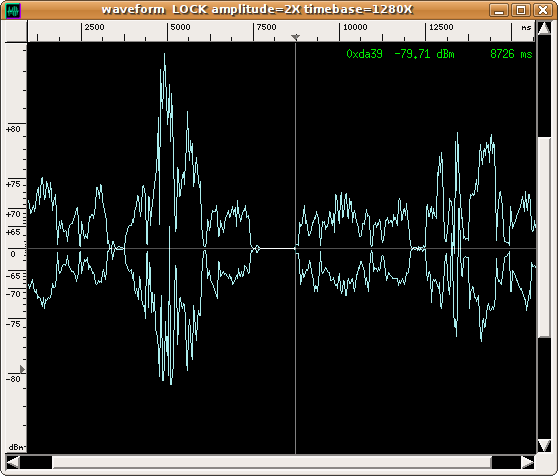
Task: Click the -75 level on amplitude scale
Action: click(14, 324)
